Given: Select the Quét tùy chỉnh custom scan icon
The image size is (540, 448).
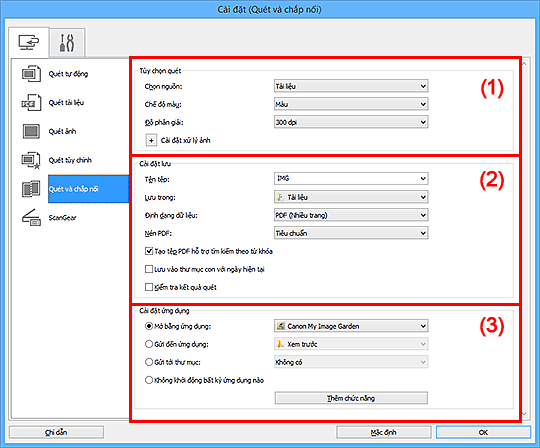Looking at the screenshot, I should point(31,160).
